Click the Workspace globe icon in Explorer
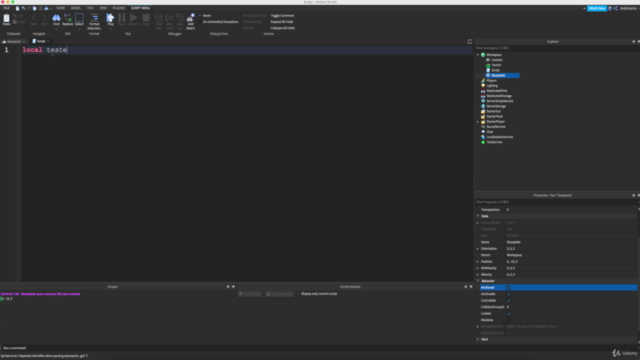Screen dimensions: 640x360 [483, 55]
